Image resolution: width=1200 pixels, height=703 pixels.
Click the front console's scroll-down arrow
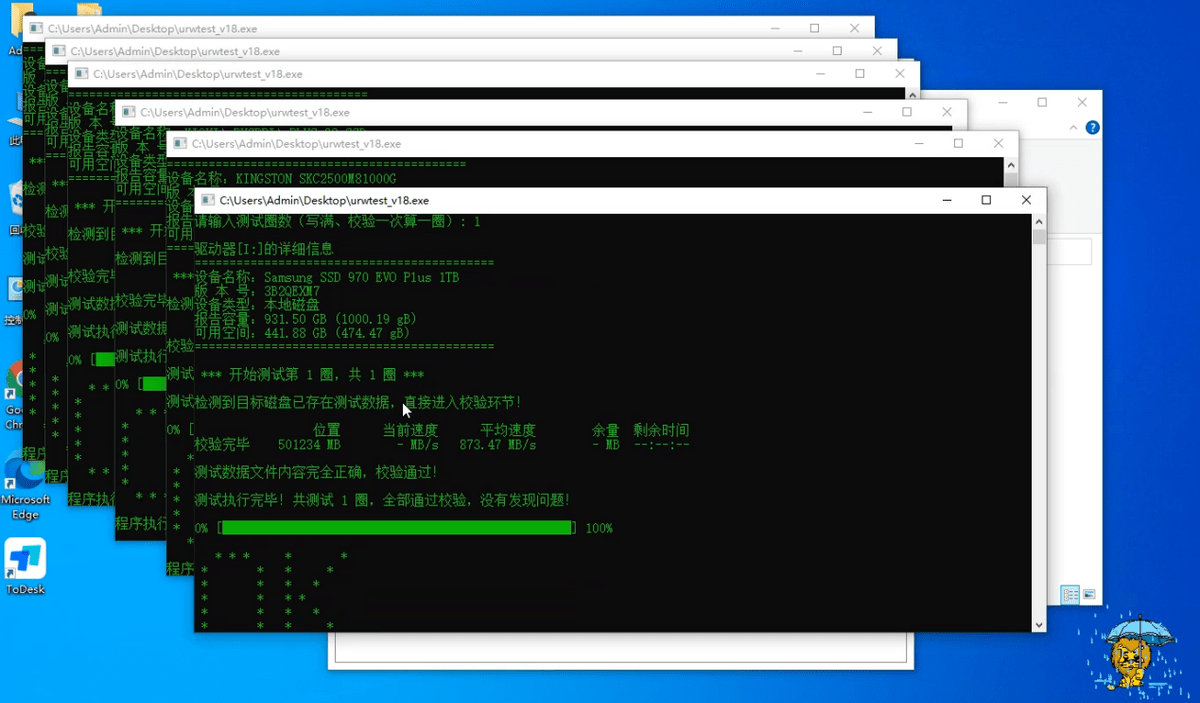pos(1039,624)
